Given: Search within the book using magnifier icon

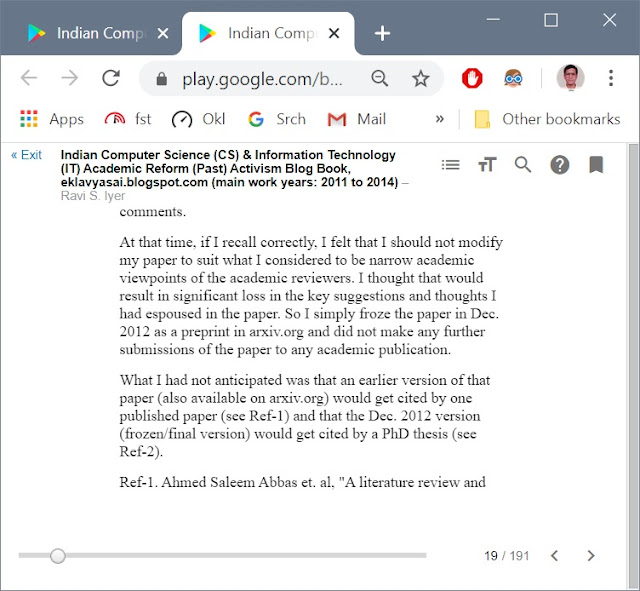Looking at the screenshot, I should tap(523, 165).
